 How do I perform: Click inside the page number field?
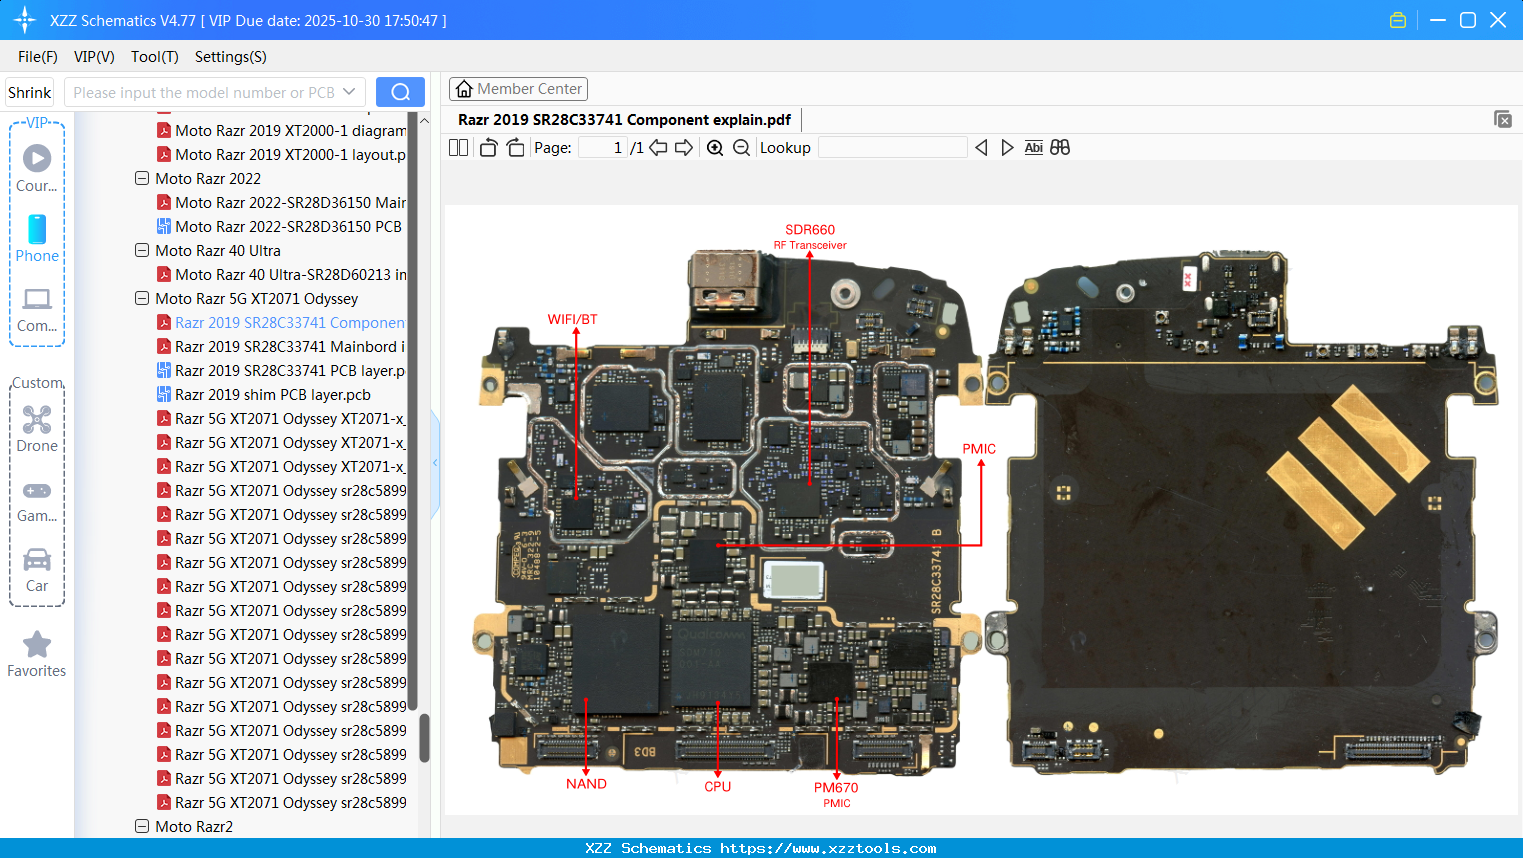pyautogui.click(x=600, y=147)
